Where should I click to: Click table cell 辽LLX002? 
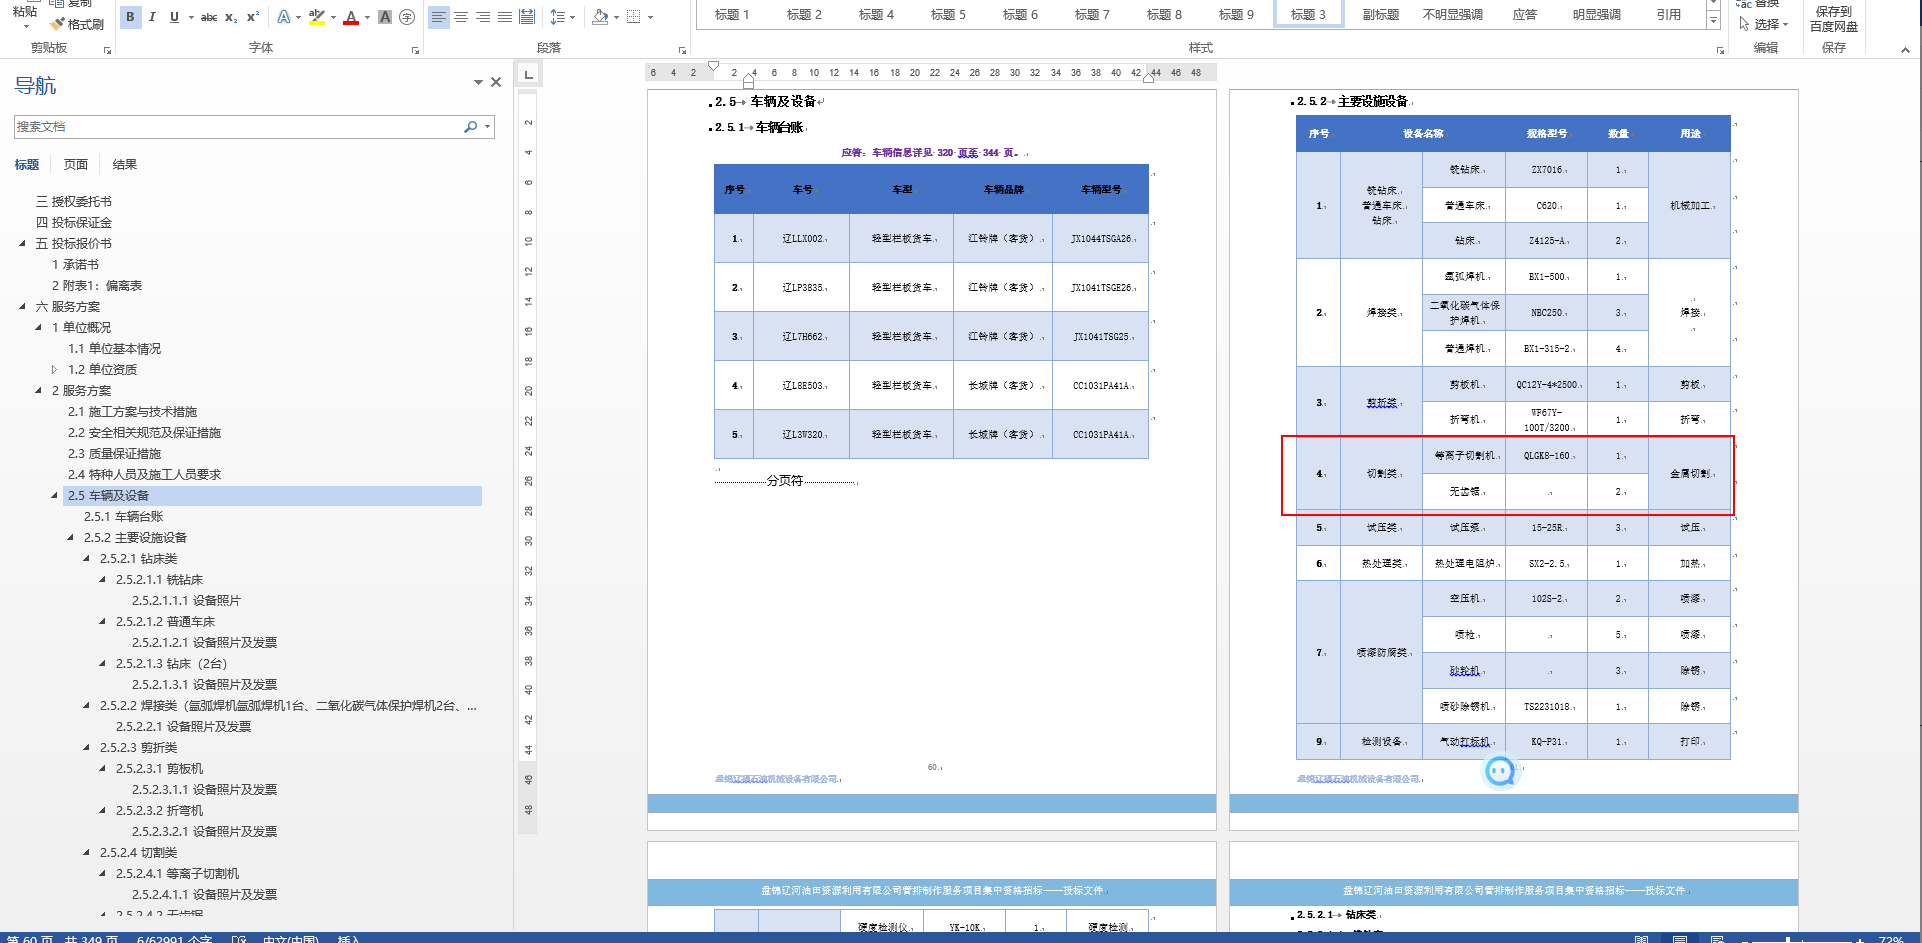tap(802, 239)
